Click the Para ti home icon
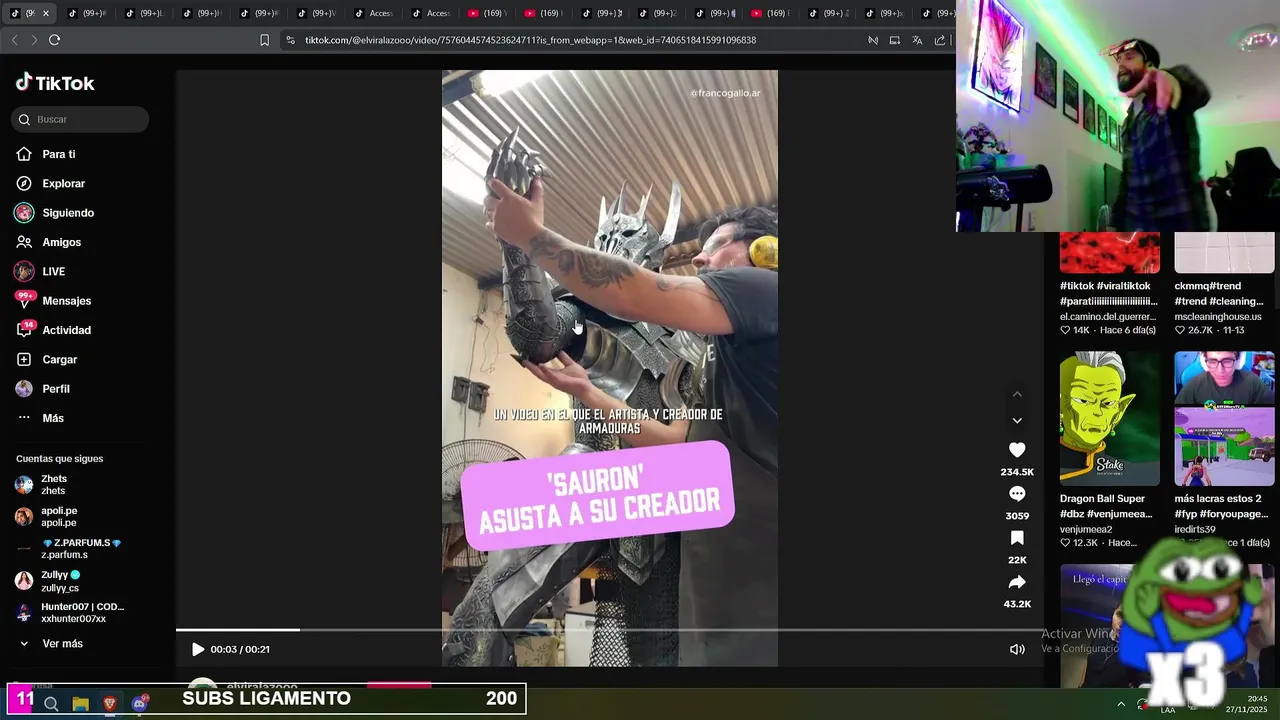 24,154
